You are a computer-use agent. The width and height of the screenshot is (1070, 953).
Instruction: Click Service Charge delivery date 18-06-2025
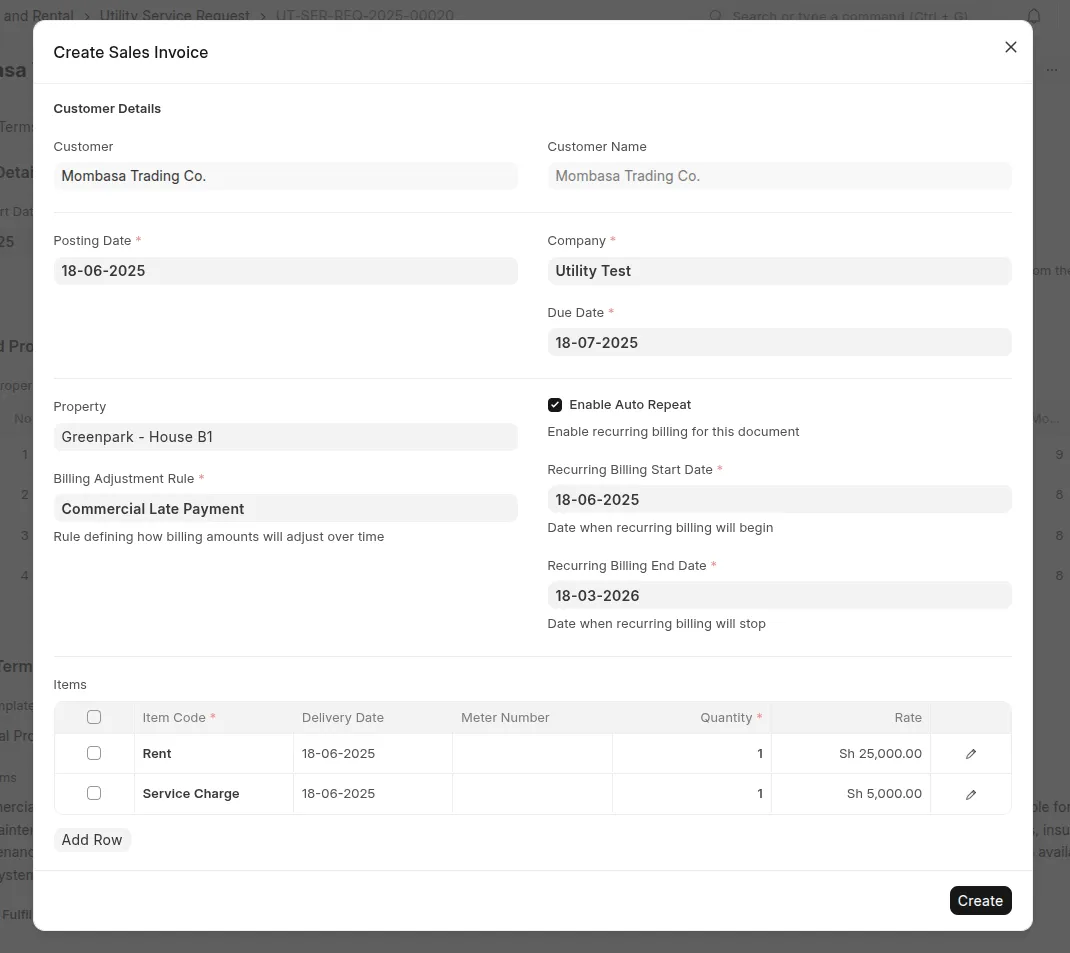click(373, 794)
